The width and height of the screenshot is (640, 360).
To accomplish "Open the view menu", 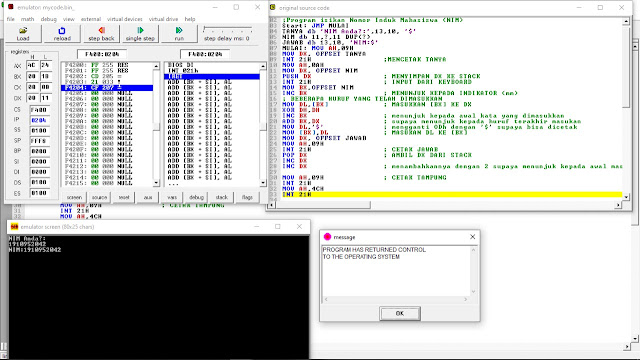I will 69,19.
